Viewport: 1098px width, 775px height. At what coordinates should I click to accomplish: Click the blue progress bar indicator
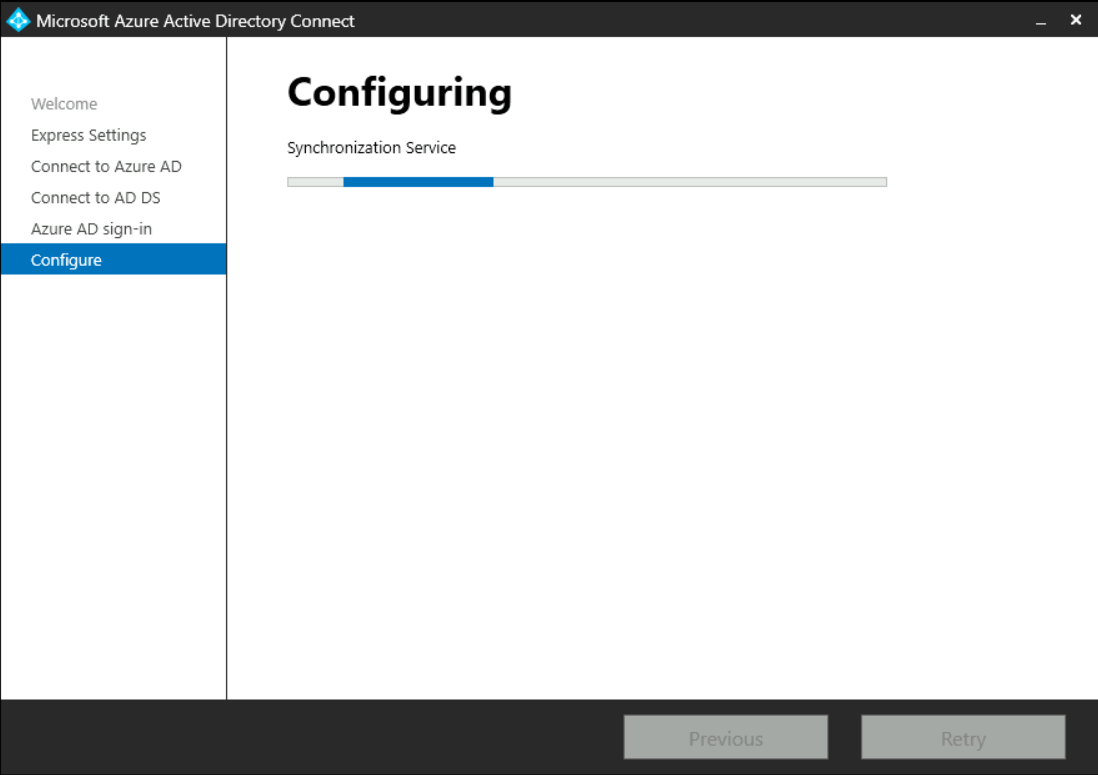[418, 182]
